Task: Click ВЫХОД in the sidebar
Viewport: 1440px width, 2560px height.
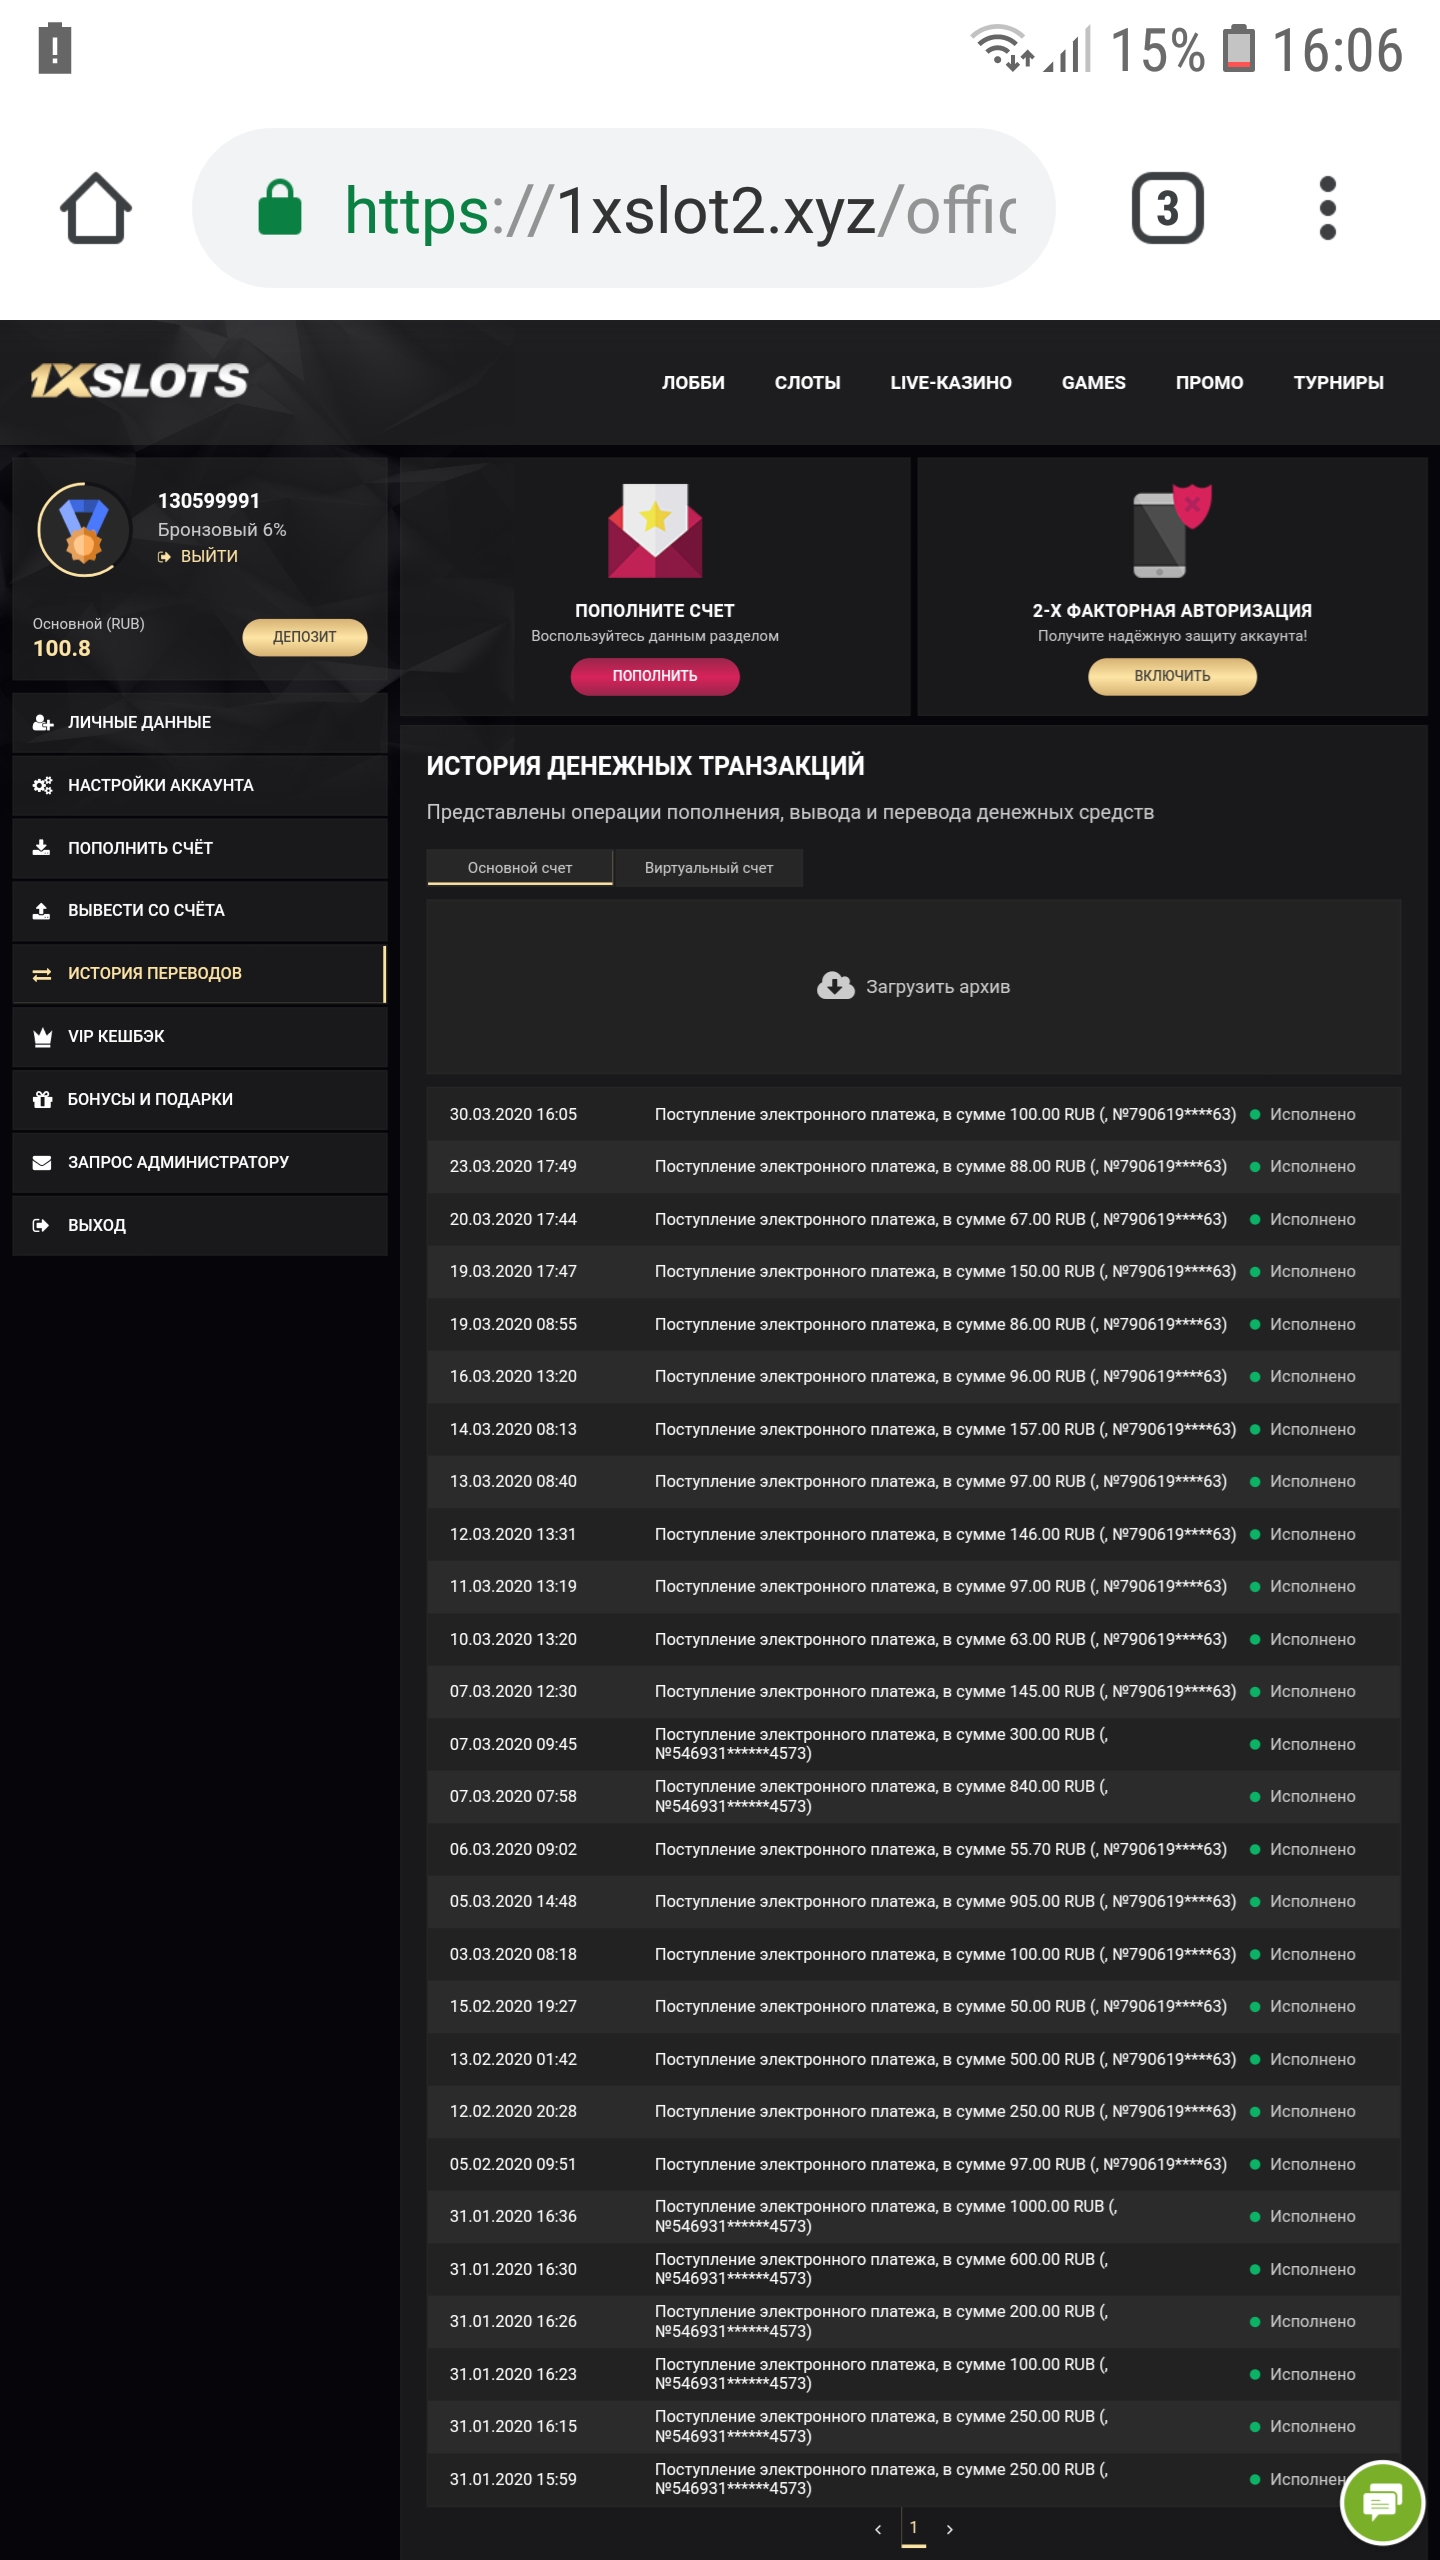Action: (200, 1226)
